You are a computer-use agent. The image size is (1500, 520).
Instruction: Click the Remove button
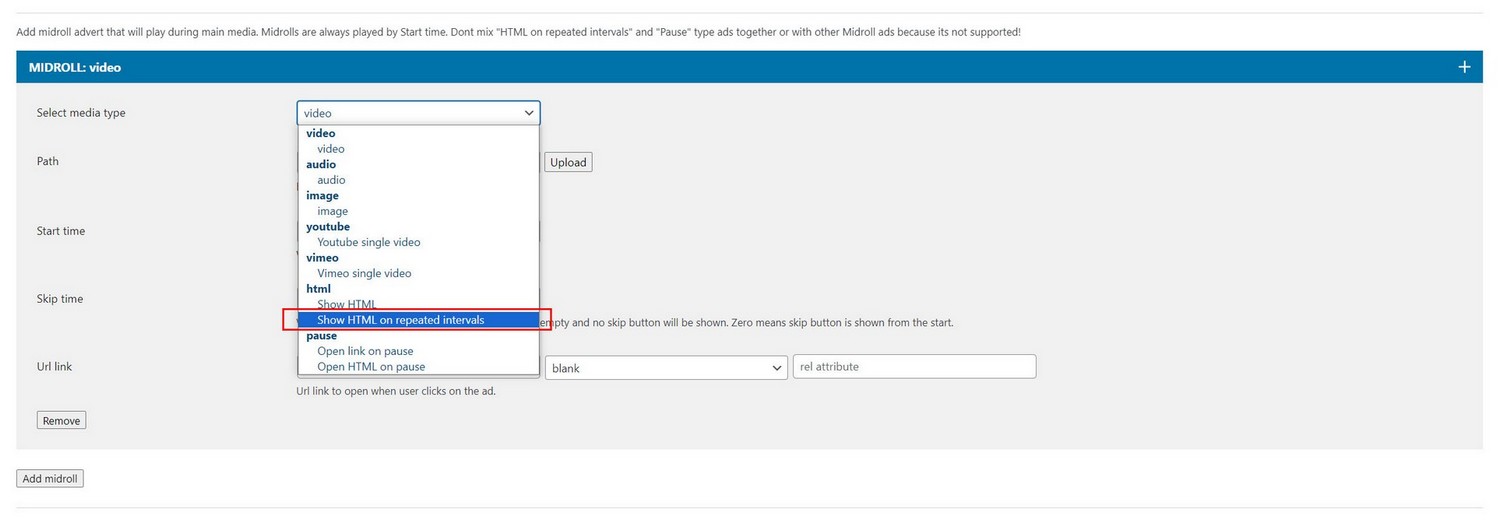[61, 421]
